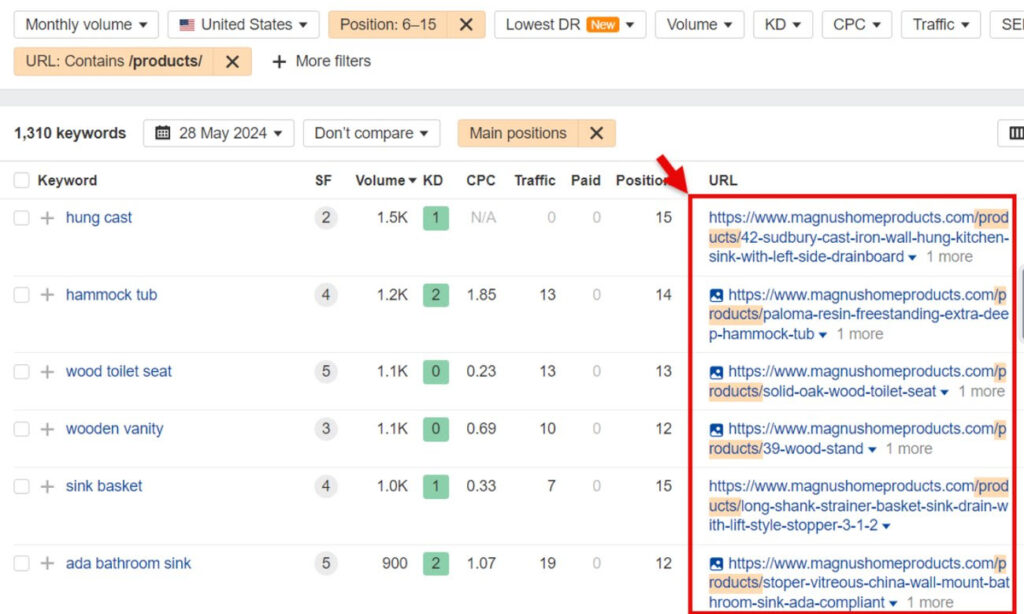Show 1 more URL for wooden vanity
The width and height of the screenshot is (1024, 614).
pyautogui.click(x=908, y=449)
